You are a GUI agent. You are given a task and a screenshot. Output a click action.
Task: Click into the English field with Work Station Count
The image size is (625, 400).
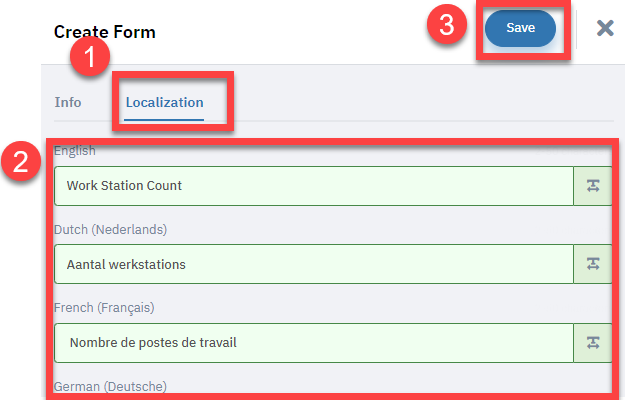pos(314,186)
